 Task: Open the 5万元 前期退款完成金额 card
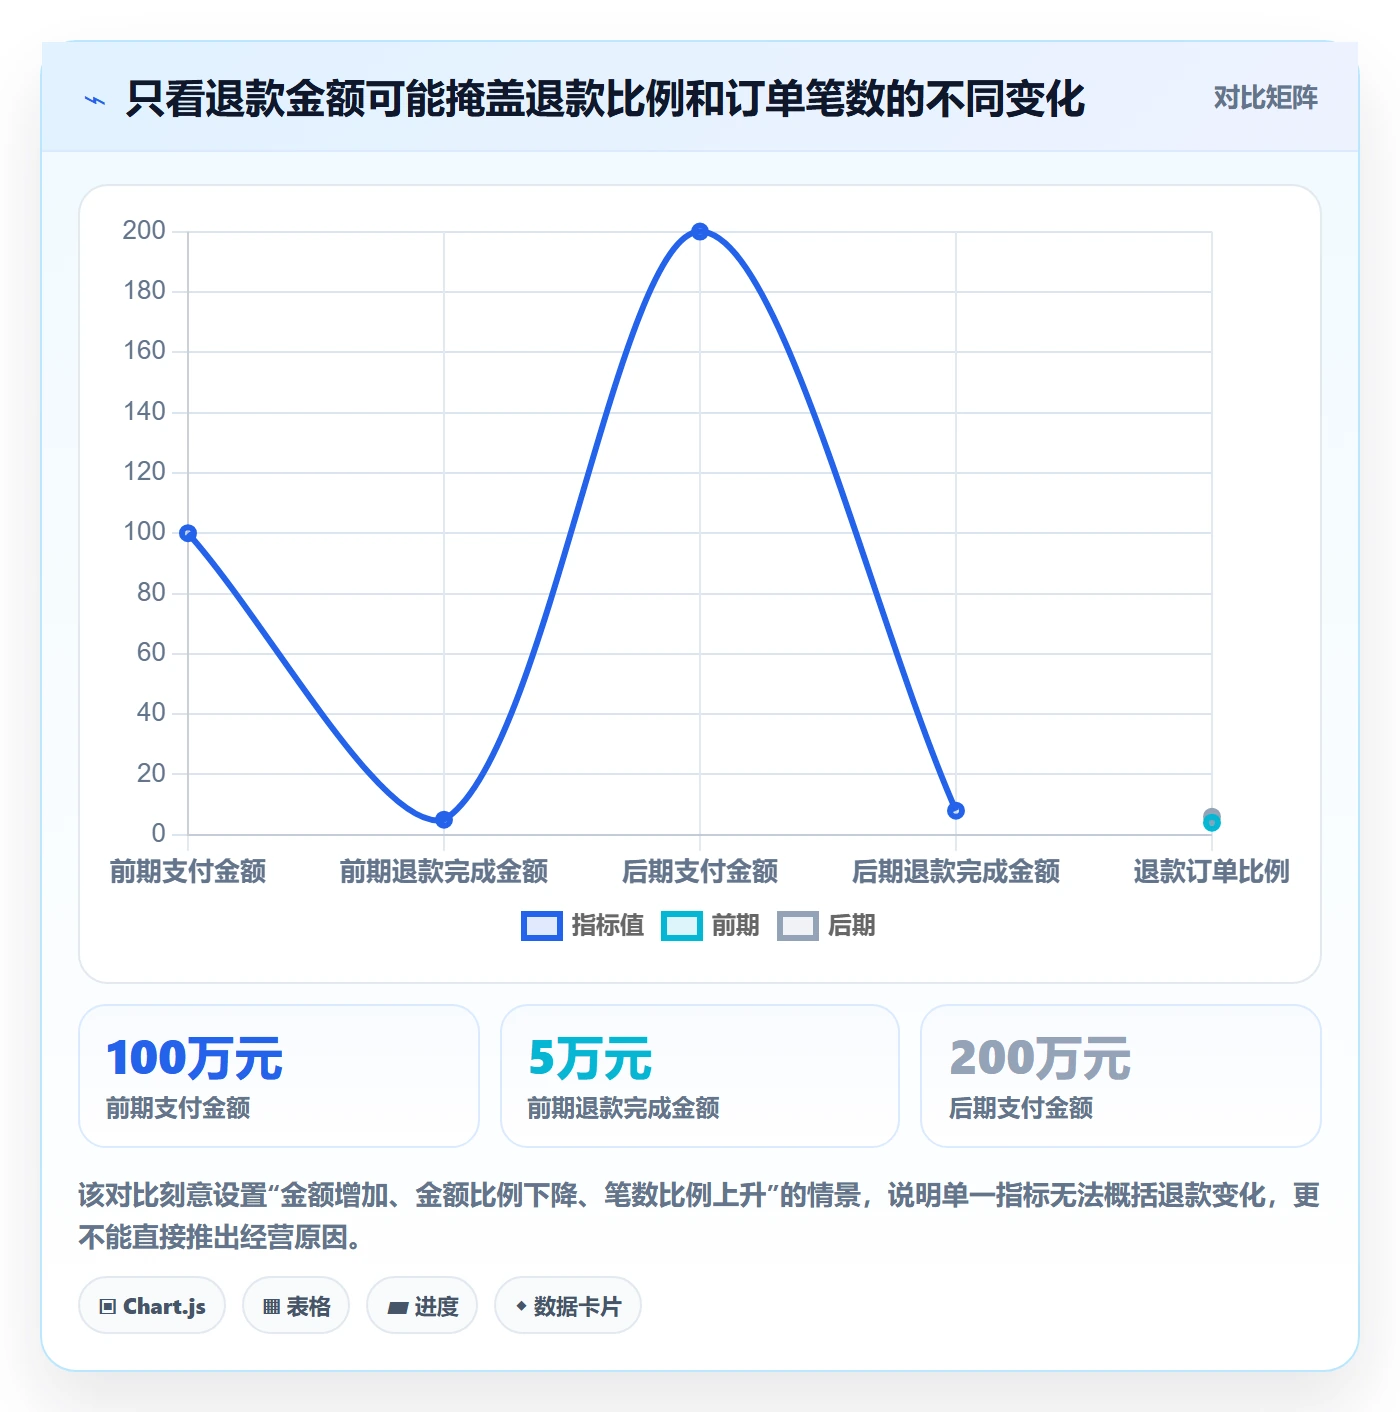[x=700, y=1076]
